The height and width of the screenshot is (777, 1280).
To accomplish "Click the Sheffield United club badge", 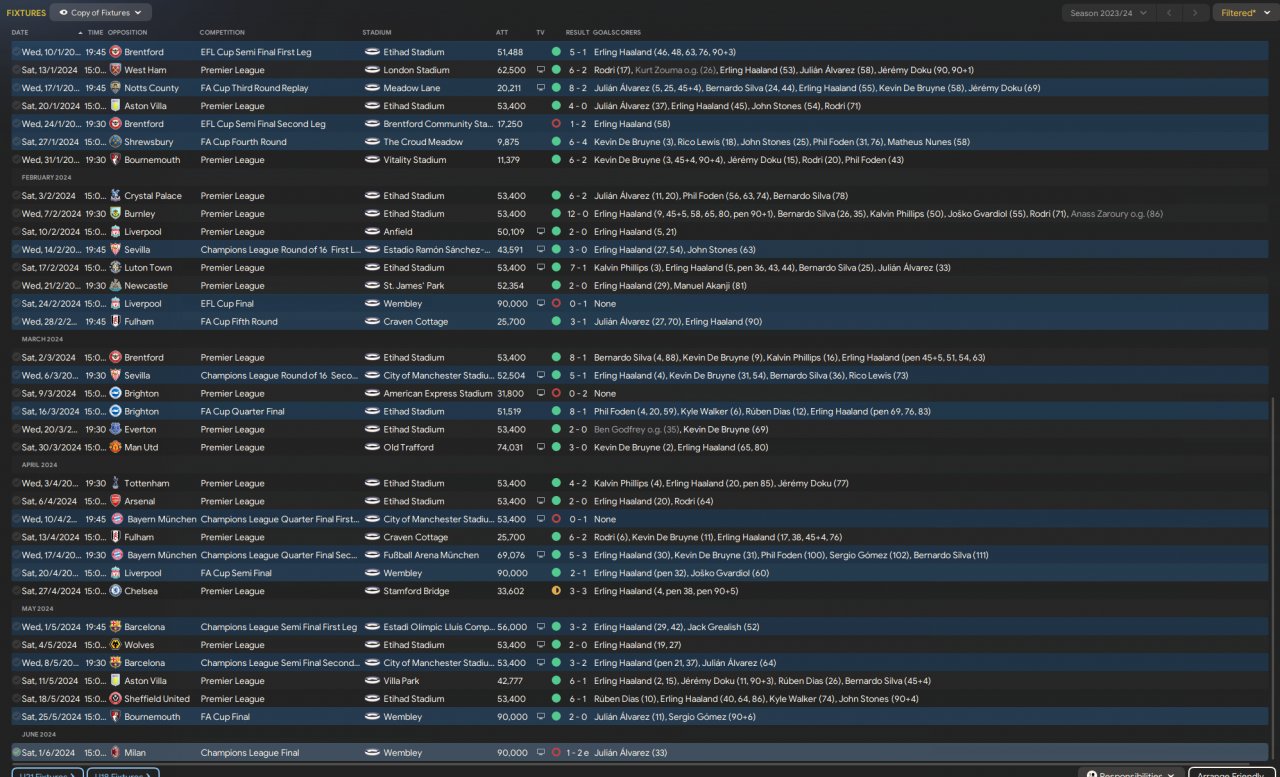I will [115, 699].
